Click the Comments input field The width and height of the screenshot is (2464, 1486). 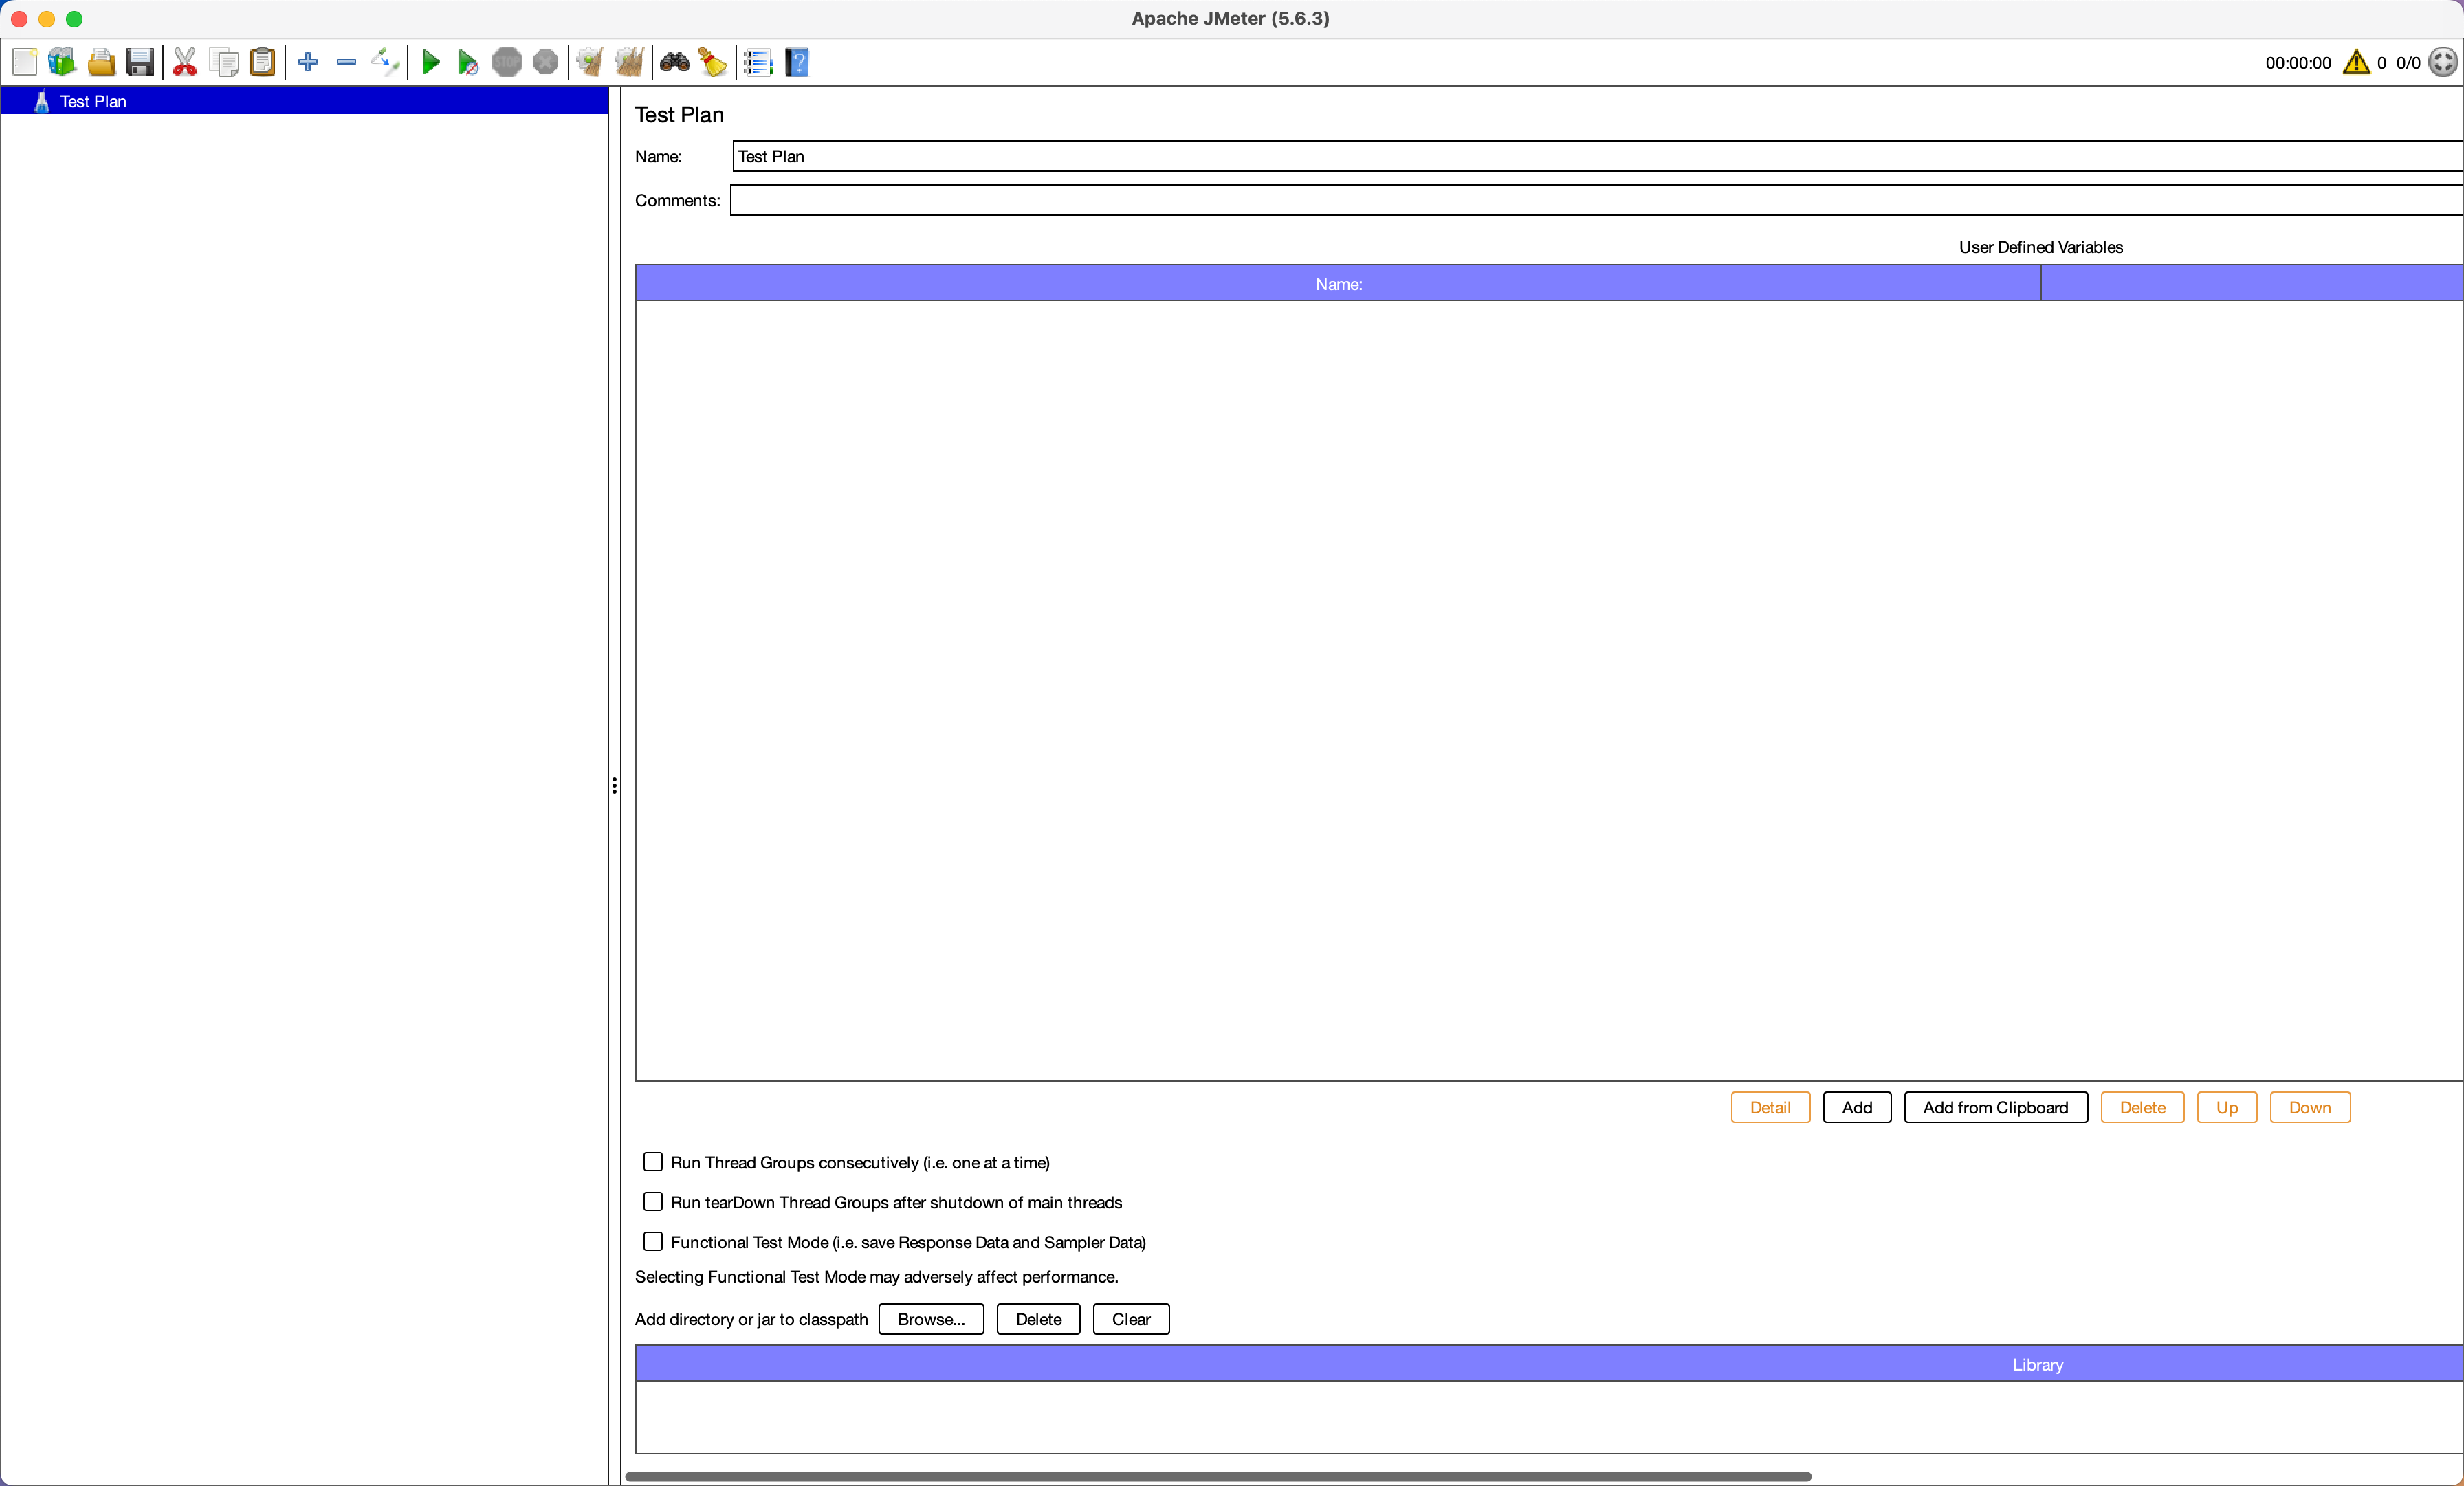1596,200
